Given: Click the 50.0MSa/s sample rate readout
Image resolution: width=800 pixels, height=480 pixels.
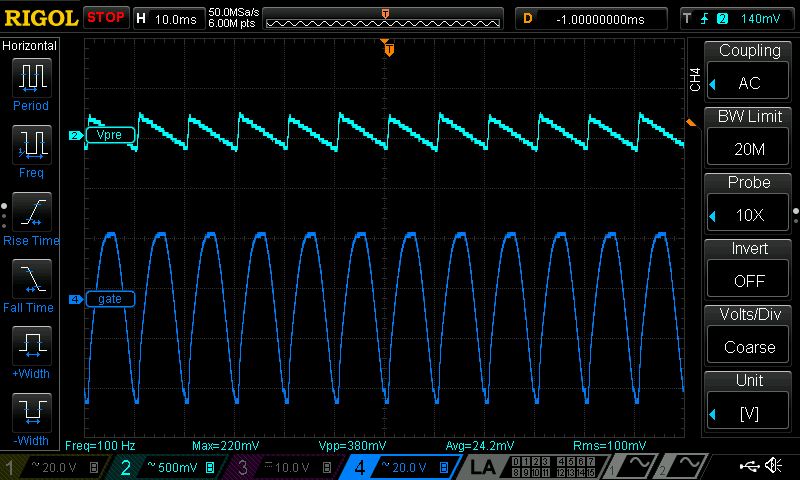Looking at the screenshot, I should click(x=234, y=12).
